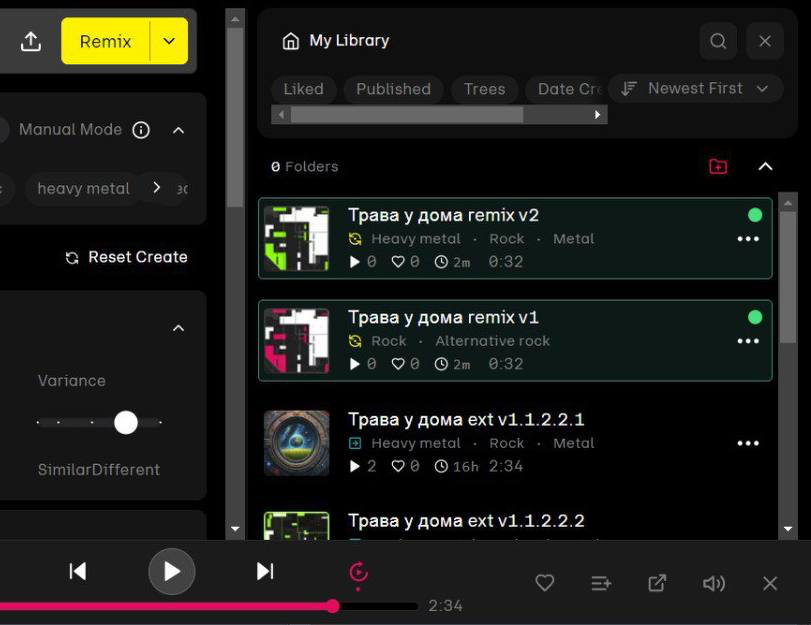Open the Newest First sort dropdown
This screenshot has width=811, height=625.
pyautogui.click(x=695, y=88)
